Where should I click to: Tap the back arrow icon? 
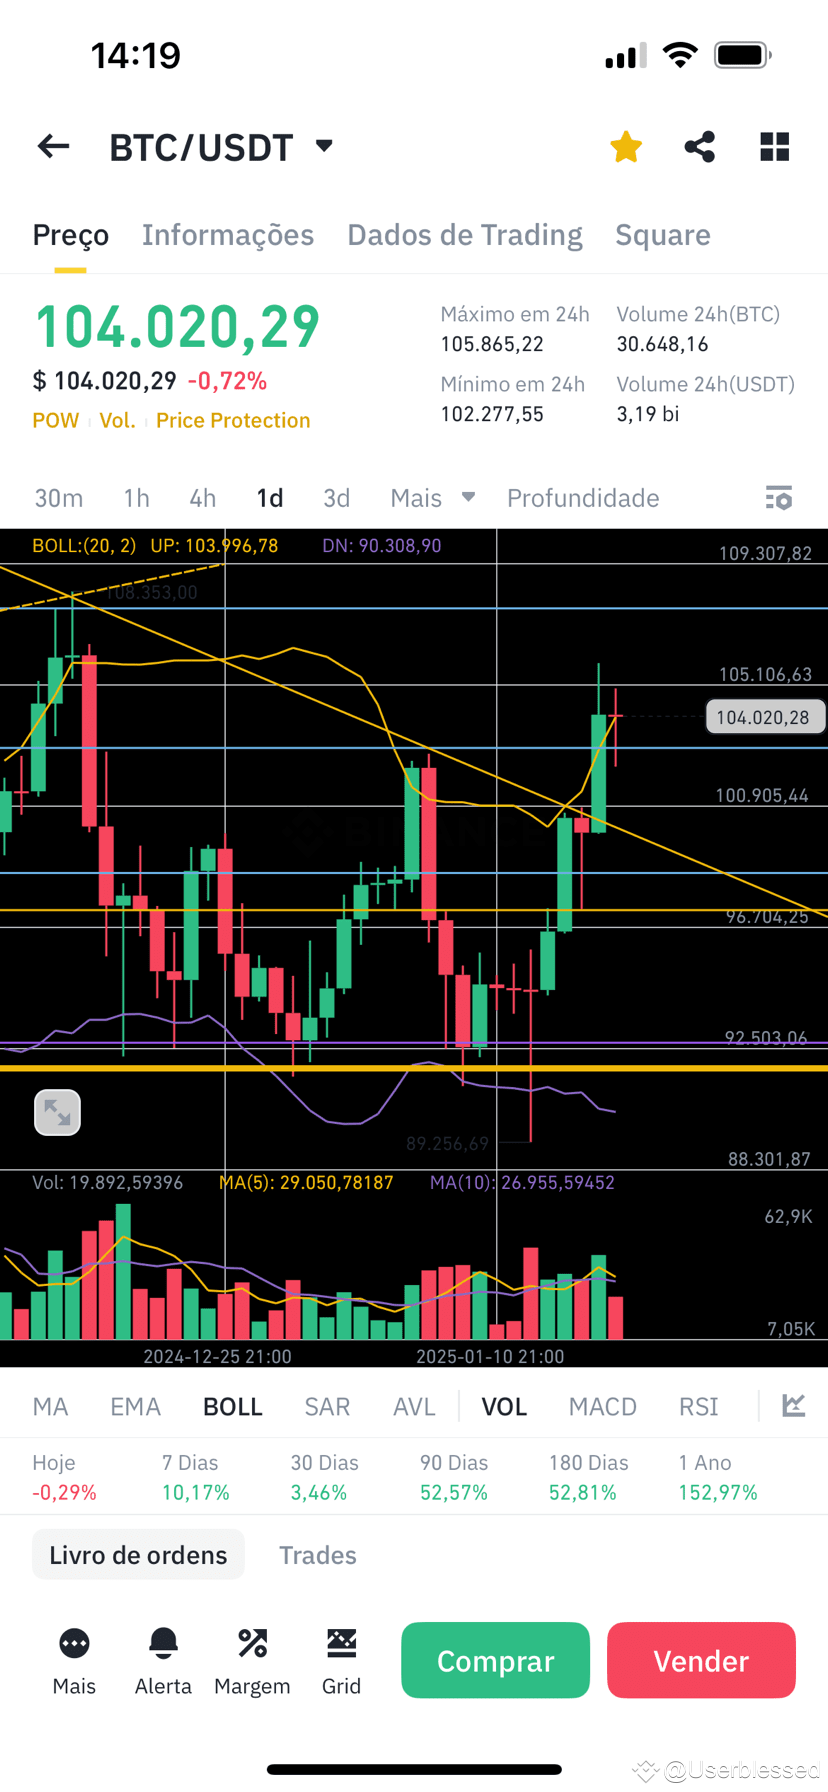[x=53, y=147]
